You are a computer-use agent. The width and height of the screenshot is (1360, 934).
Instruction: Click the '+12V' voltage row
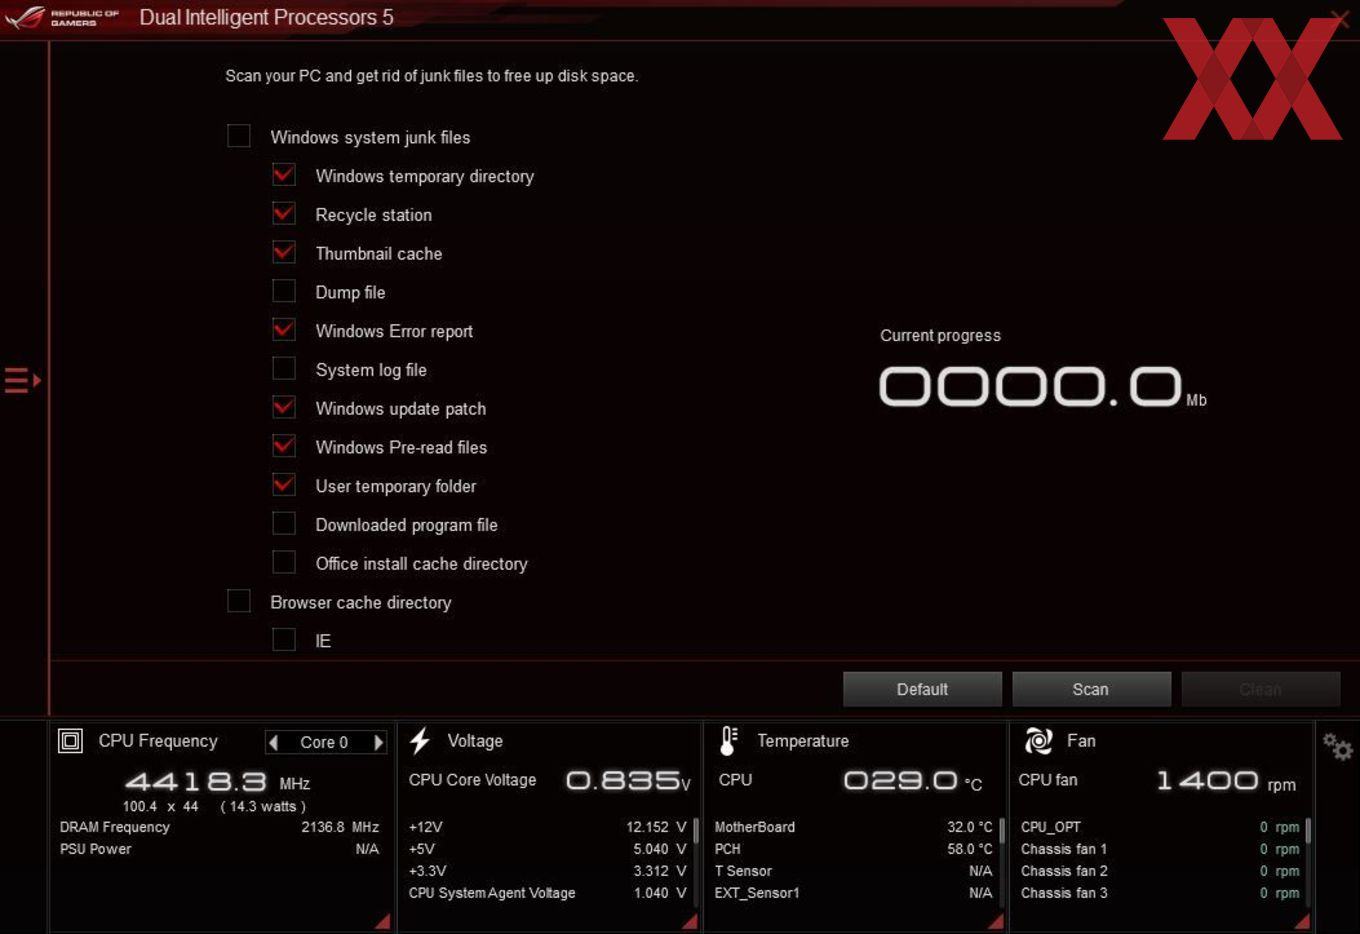click(547, 827)
